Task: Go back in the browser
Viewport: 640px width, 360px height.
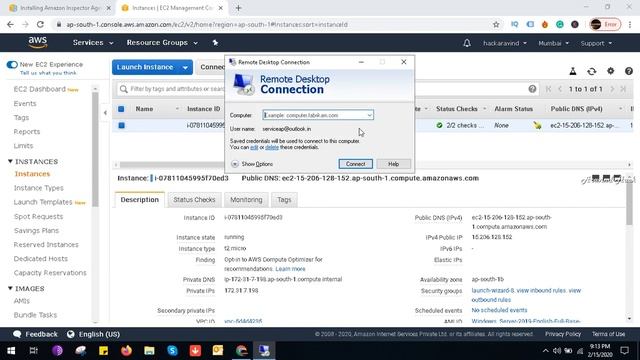Action: (x=10, y=24)
